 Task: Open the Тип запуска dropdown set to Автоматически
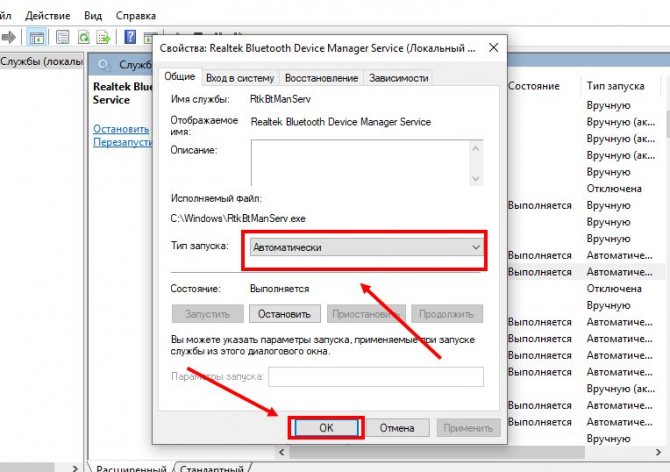pos(366,247)
